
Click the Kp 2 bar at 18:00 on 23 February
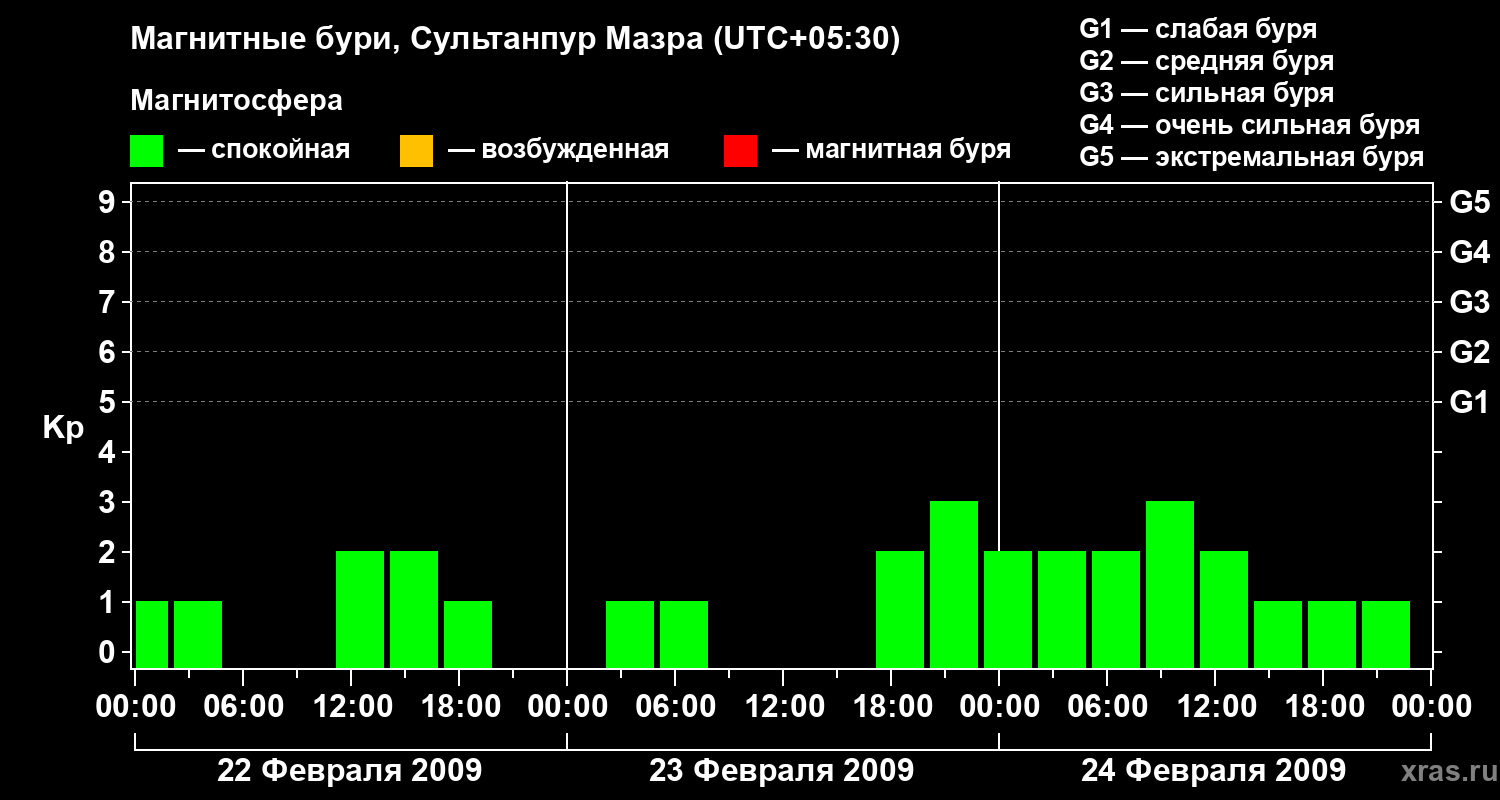(900, 609)
